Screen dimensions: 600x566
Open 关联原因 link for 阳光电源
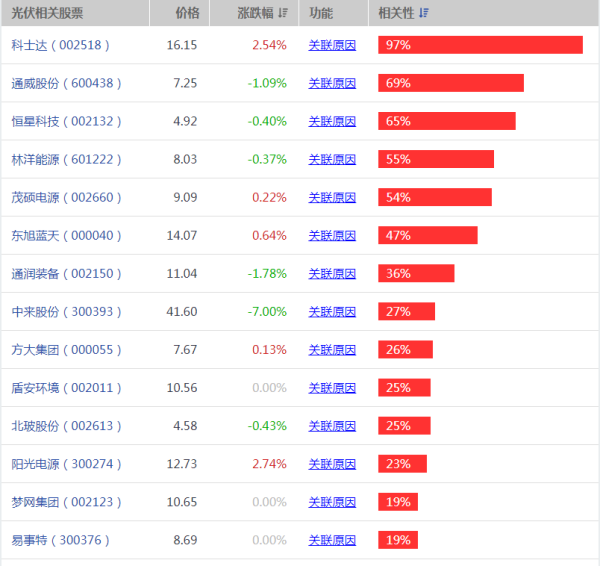coord(332,464)
